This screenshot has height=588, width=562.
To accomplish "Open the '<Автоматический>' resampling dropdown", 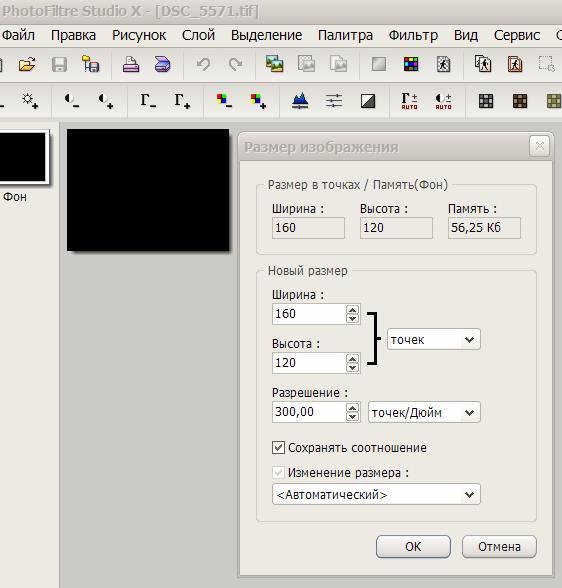I will [x=376, y=494].
